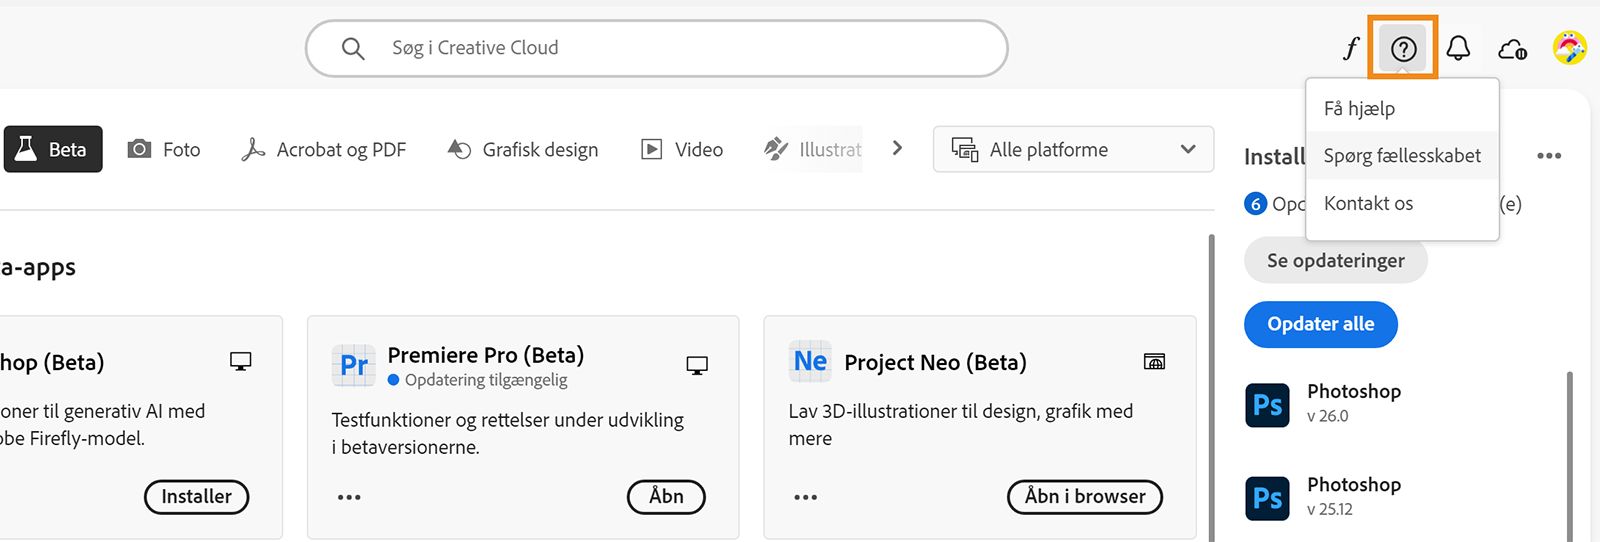The width and height of the screenshot is (1600, 542).
Task: Click Åbn button on Premiere Pro (Beta)
Action: coord(666,497)
